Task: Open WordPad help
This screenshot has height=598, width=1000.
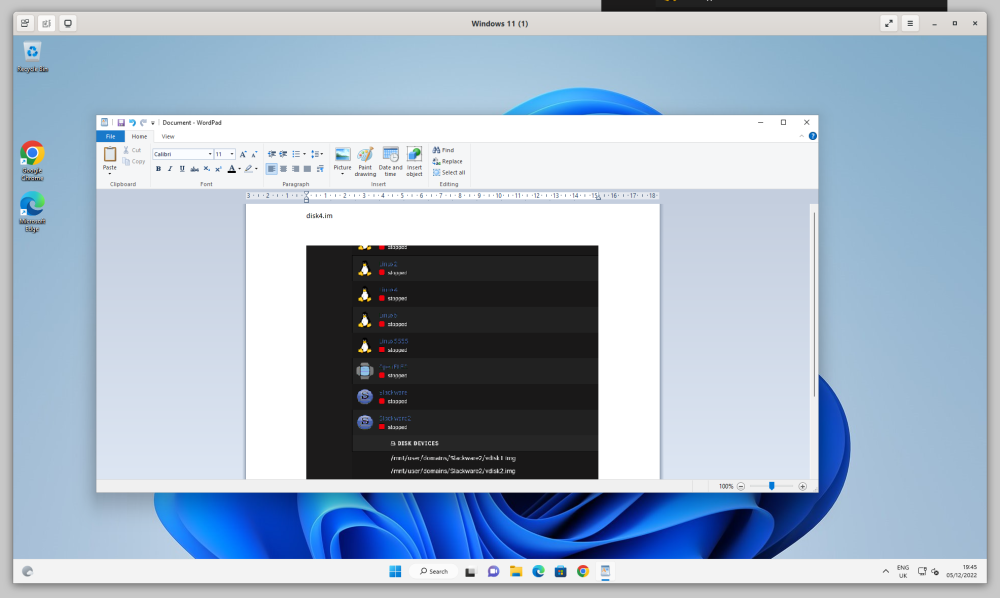Action: 812,136
